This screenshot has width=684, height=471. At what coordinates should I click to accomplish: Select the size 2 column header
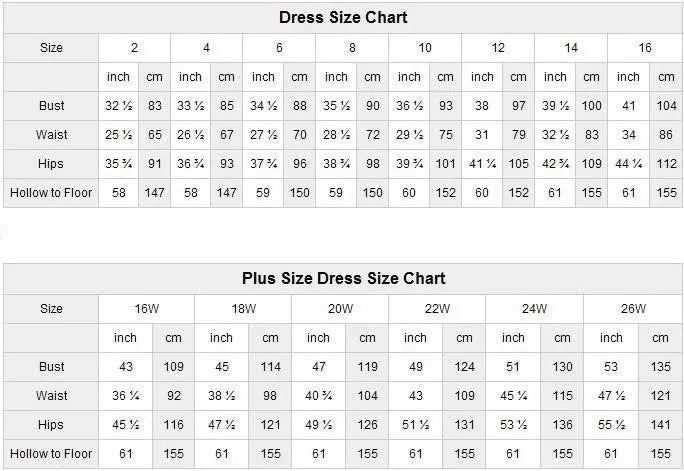pos(134,48)
